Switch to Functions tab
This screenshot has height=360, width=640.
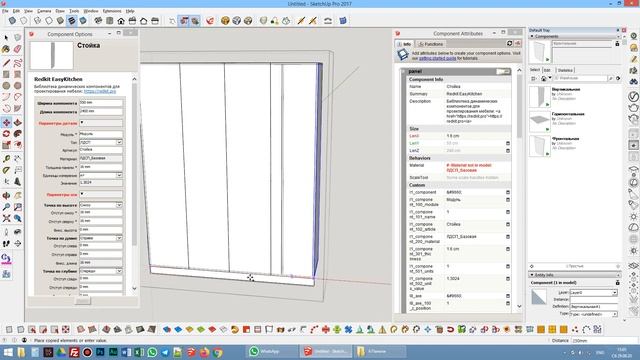(431, 44)
